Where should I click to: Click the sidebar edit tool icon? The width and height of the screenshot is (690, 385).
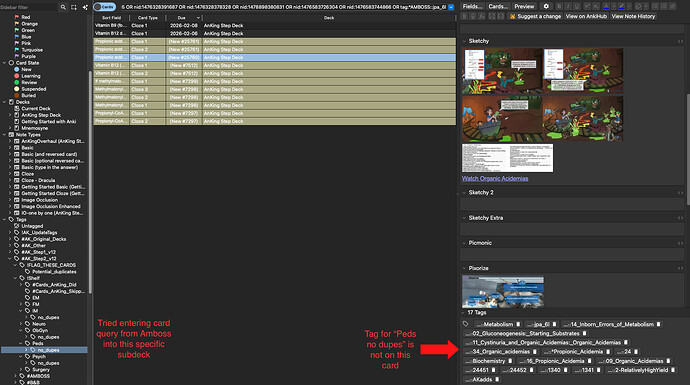pyautogui.click(x=85, y=7)
